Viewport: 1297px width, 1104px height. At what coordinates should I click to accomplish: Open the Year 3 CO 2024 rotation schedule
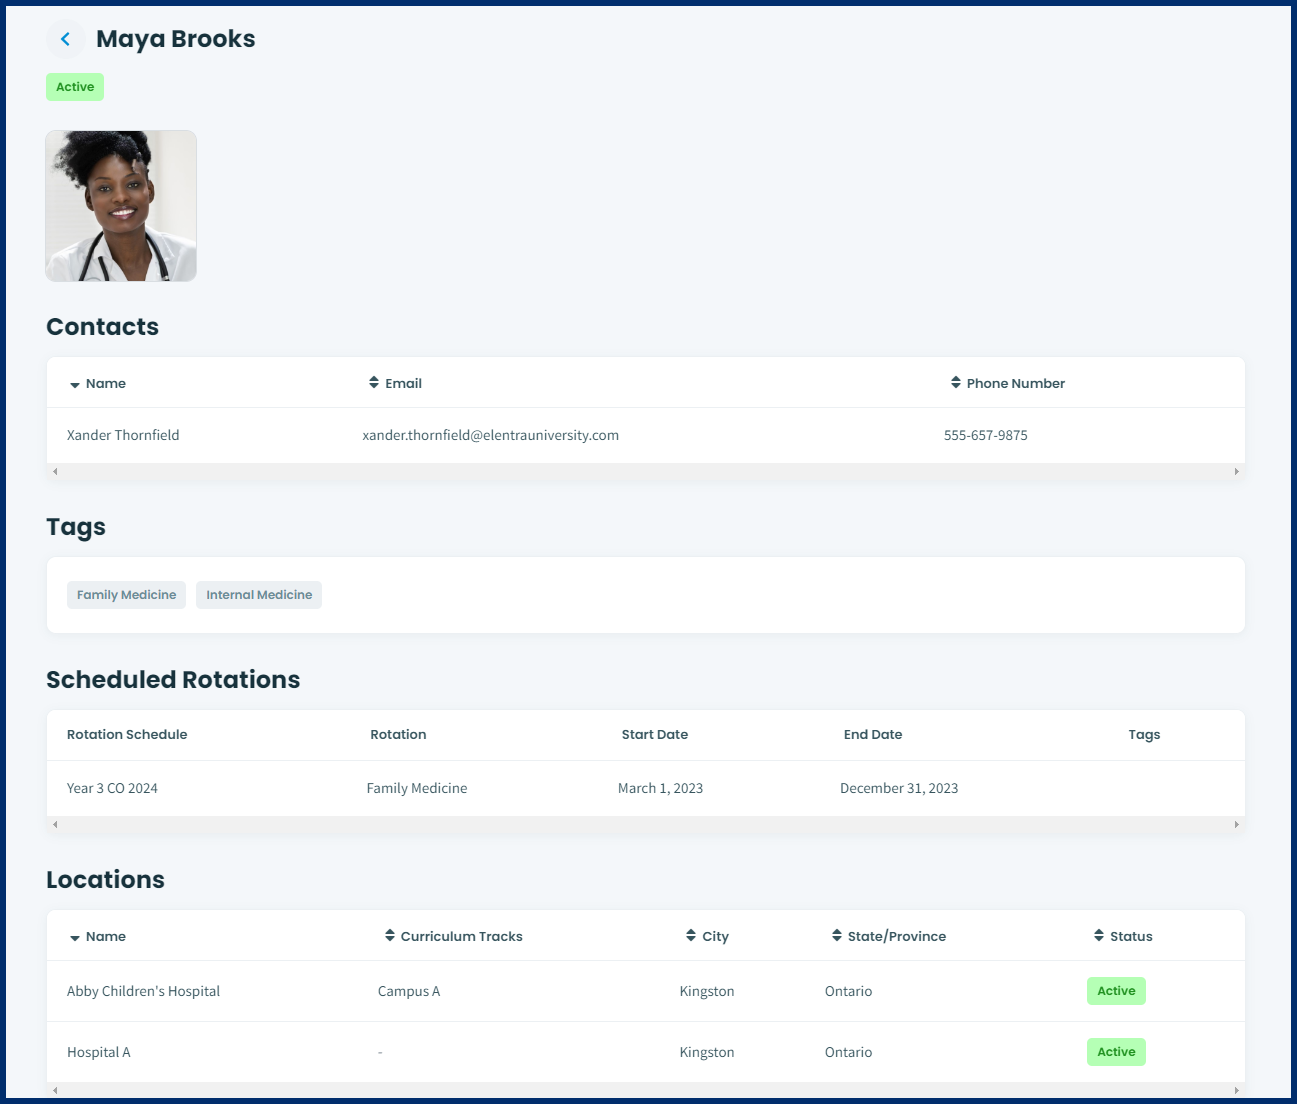[x=112, y=787]
